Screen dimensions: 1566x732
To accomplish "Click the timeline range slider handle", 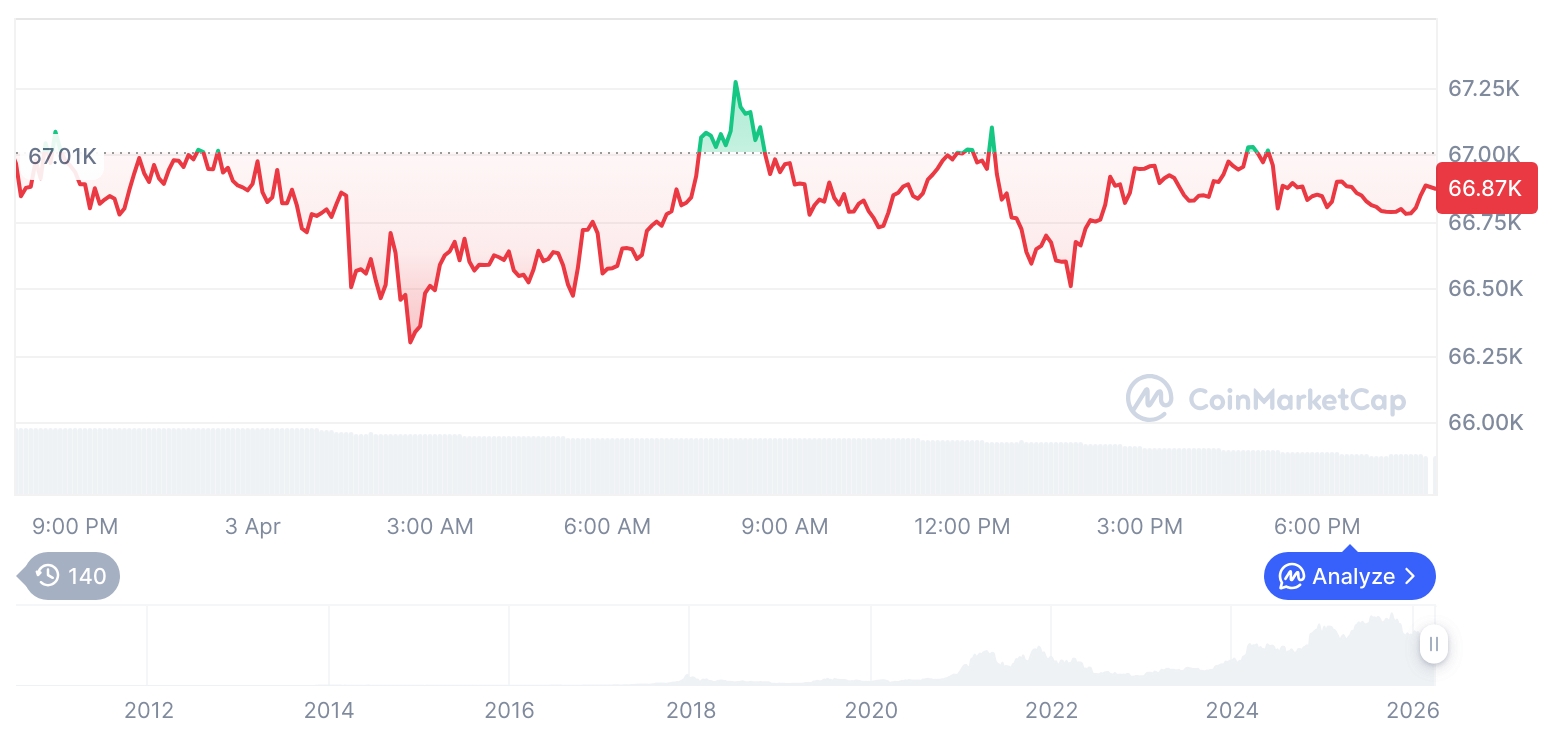I will tap(1433, 645).
